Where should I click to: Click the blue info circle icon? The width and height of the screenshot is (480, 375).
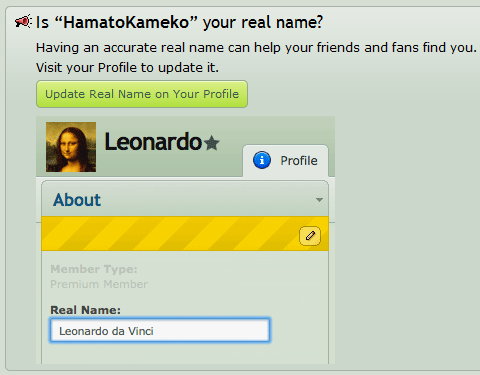262,160
